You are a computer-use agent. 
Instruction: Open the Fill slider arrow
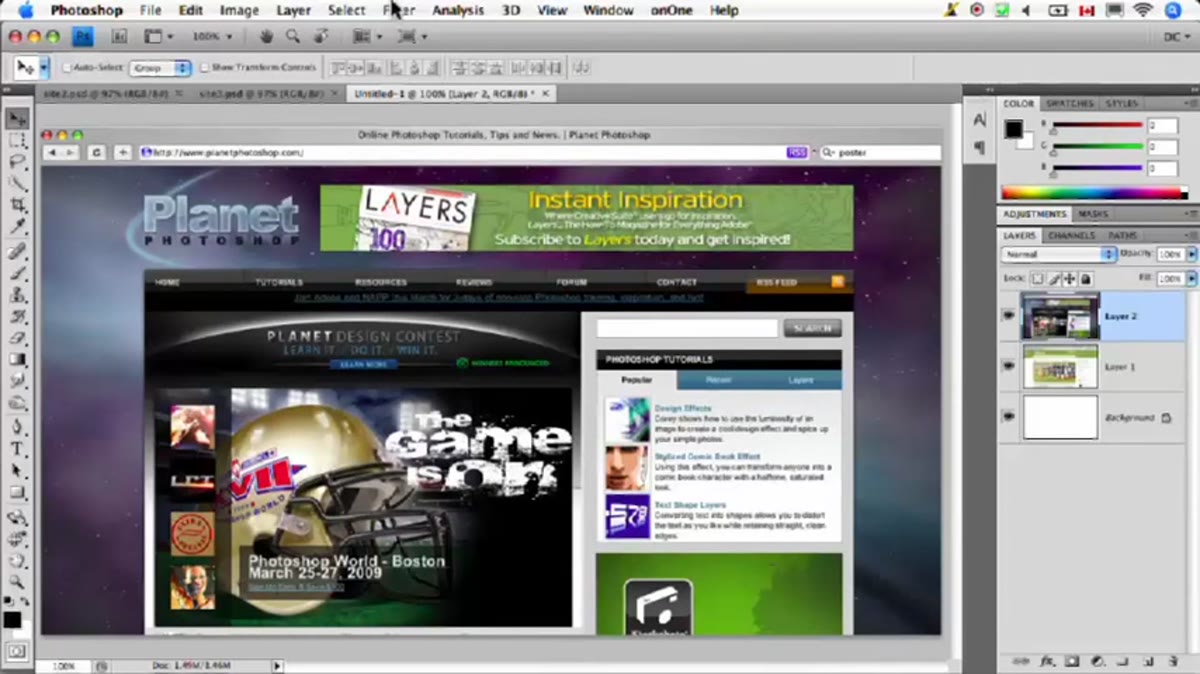pos(1190,279)
